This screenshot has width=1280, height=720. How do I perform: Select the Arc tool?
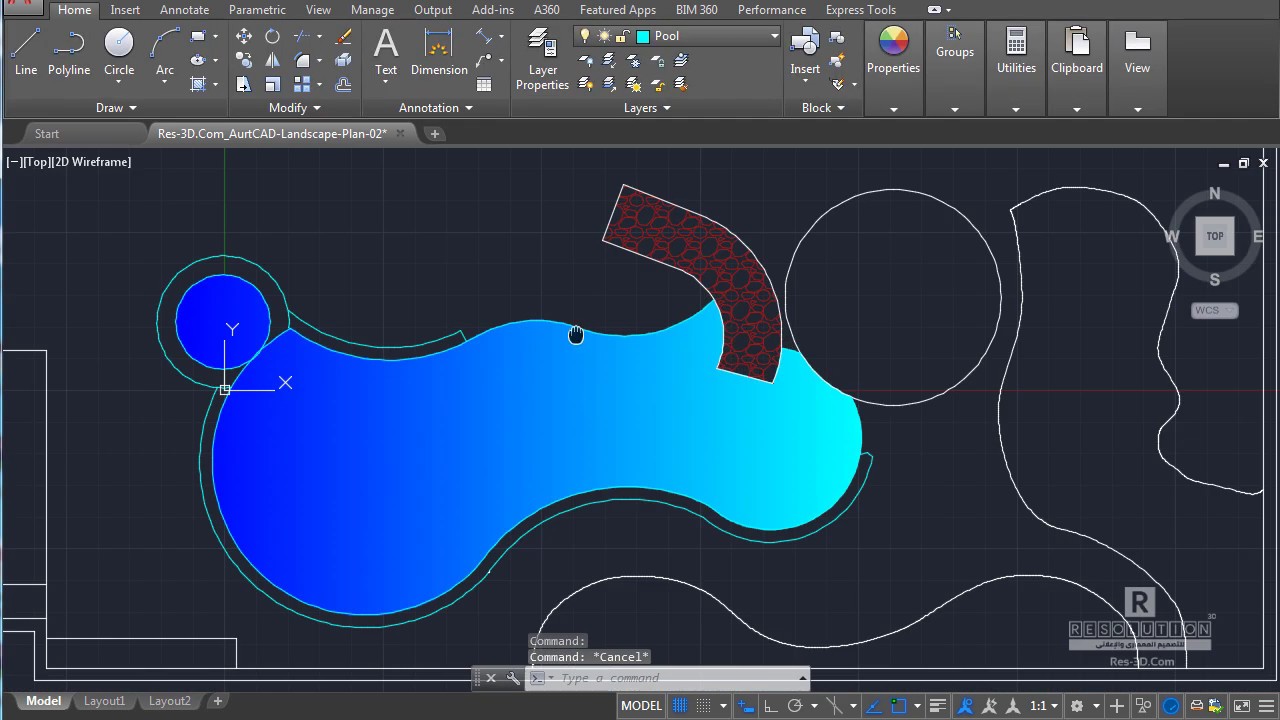pyautogui.click(x=165, y=51)
